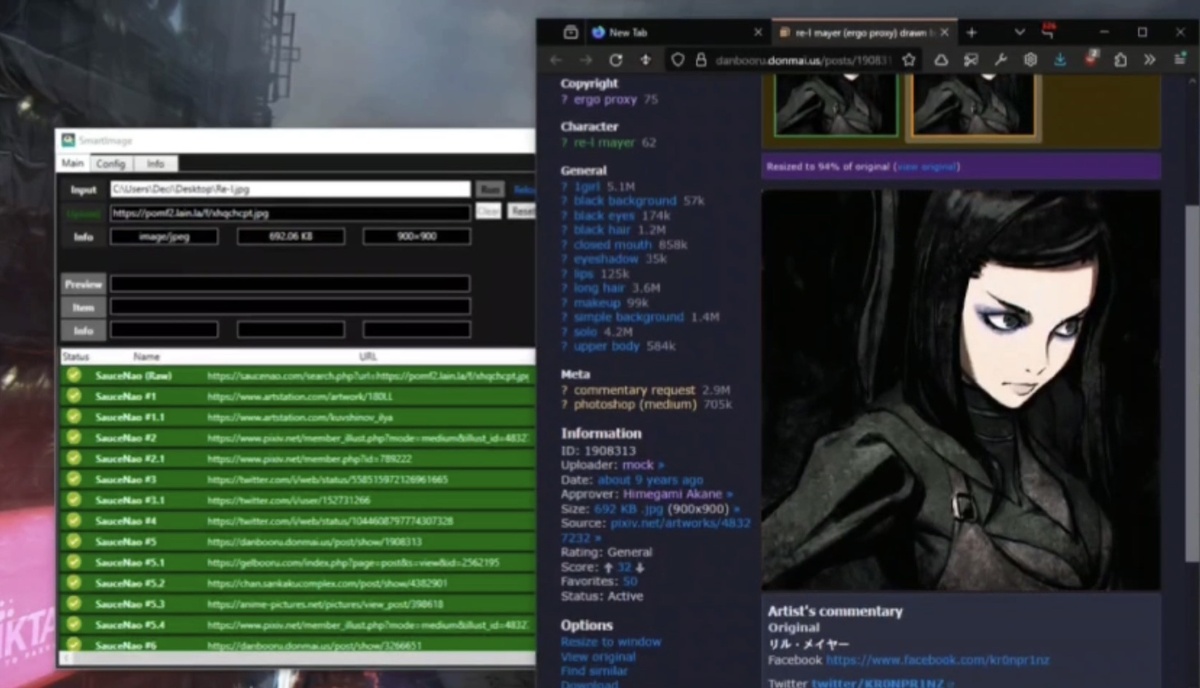1200x688 pixels.
Task: Downvote the post with the down arrow
Action: pyautogui.click(x=640, y=567)
